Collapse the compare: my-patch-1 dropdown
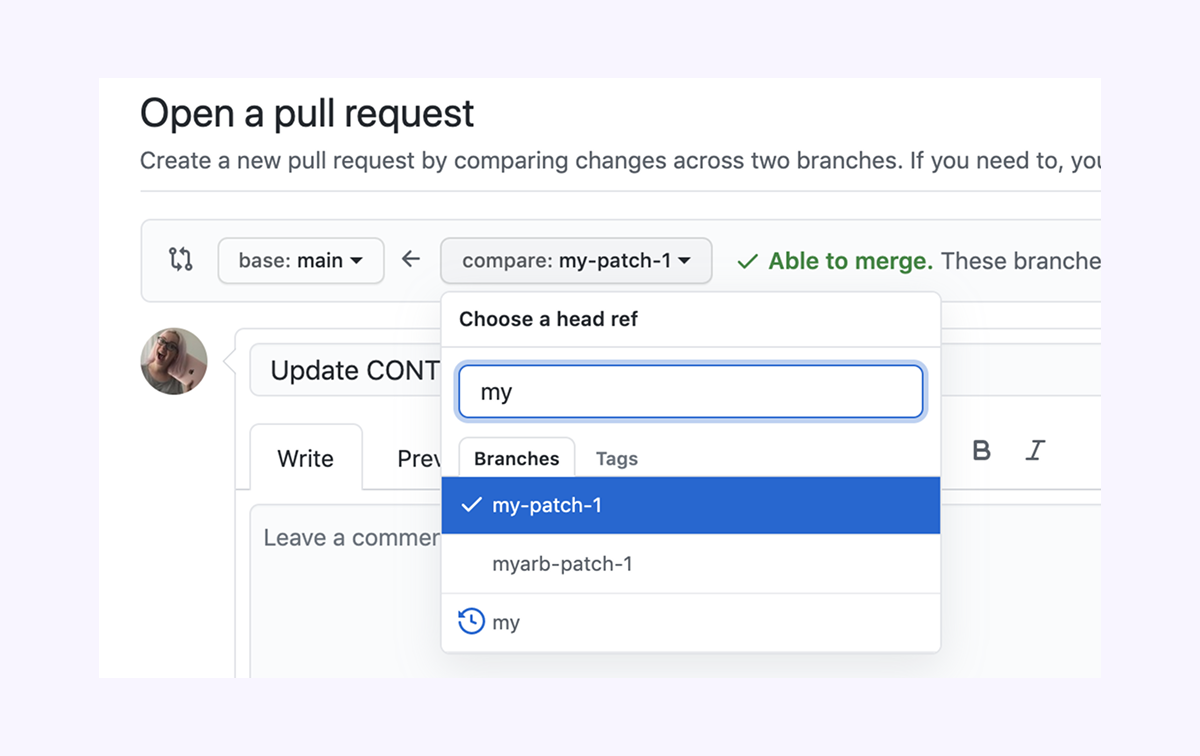Screen dimensions: 1200x756 pos(576,261)
